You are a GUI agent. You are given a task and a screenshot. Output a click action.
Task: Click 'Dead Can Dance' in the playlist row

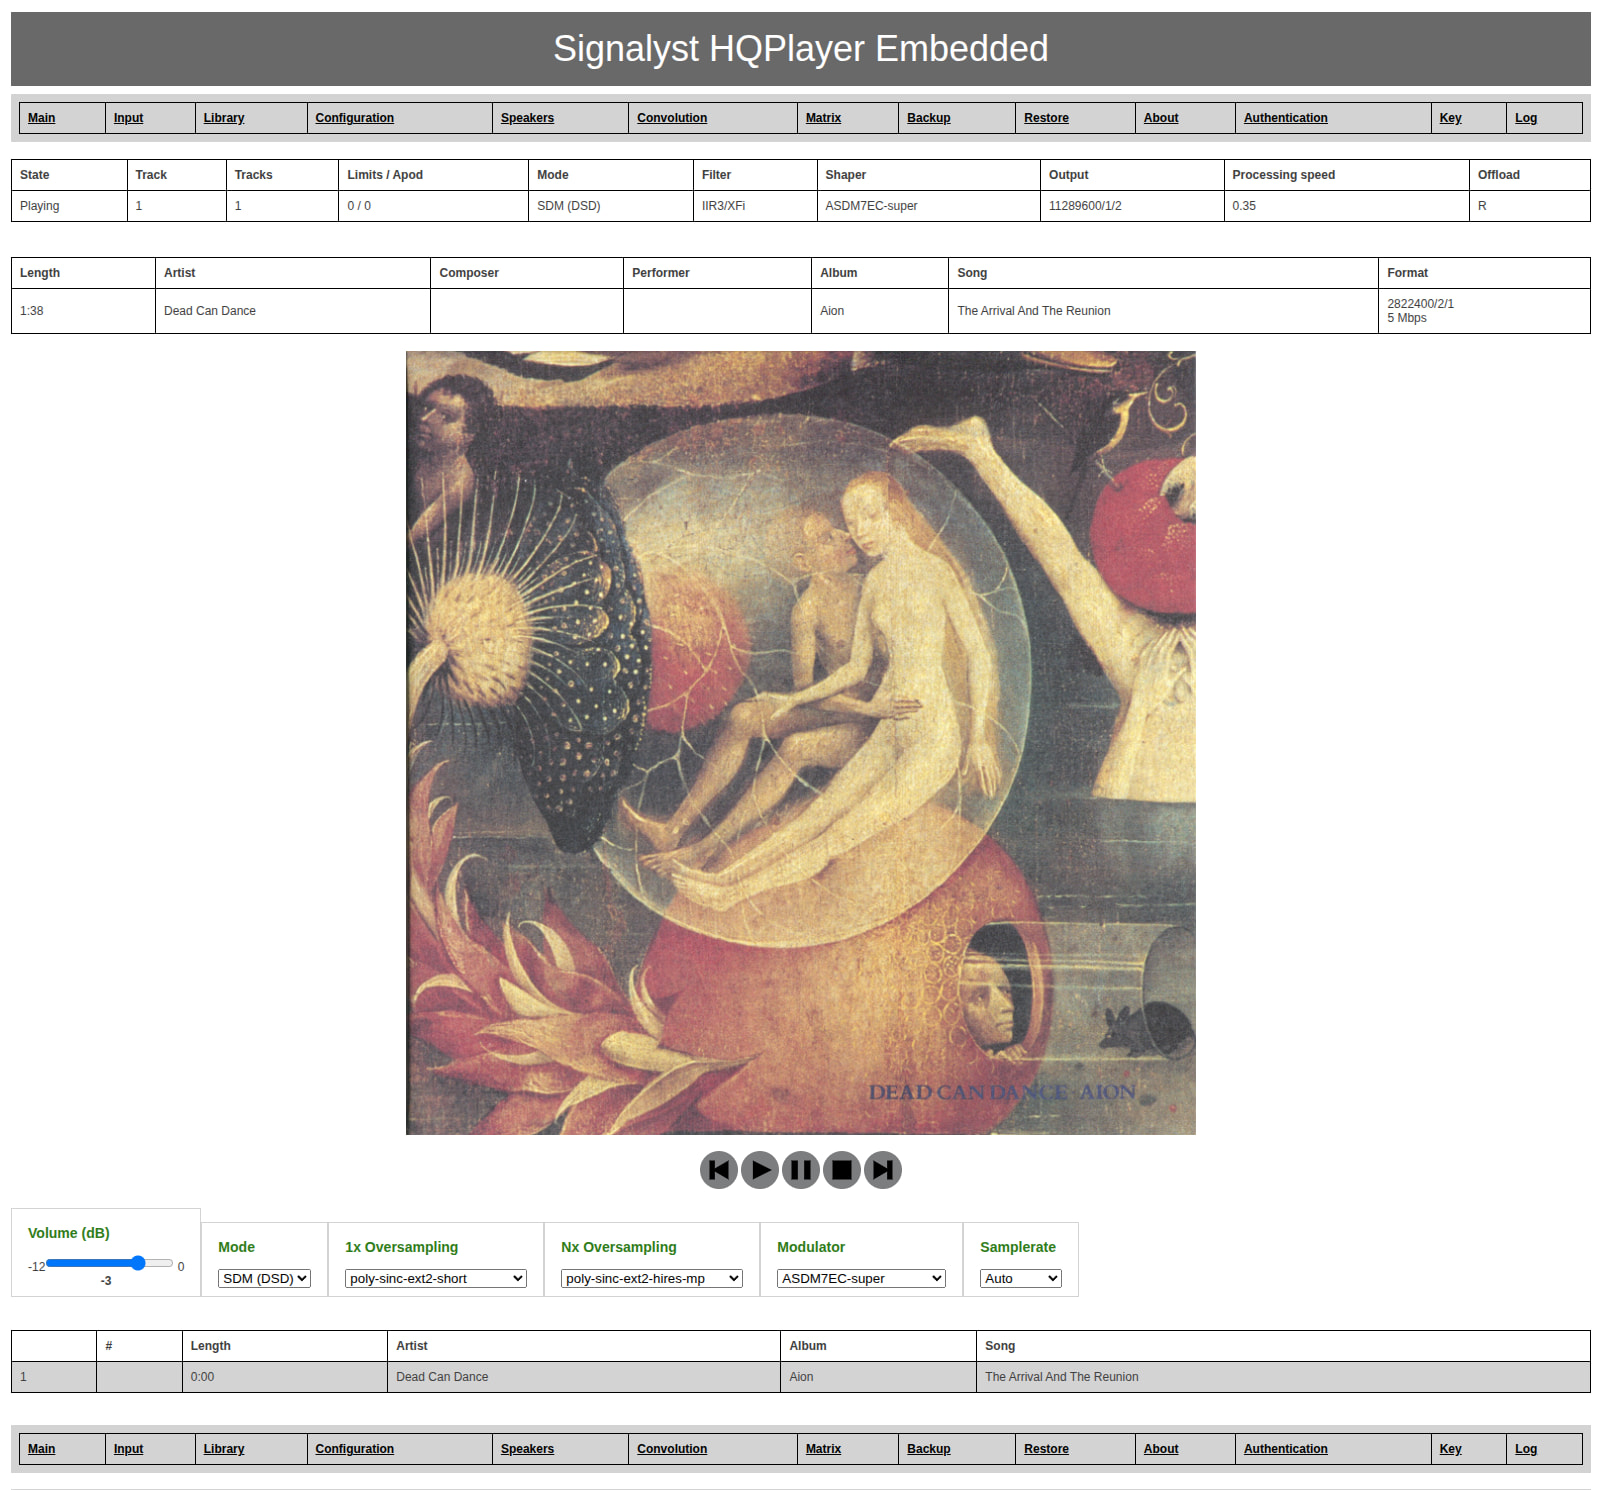pos(442,1377)
